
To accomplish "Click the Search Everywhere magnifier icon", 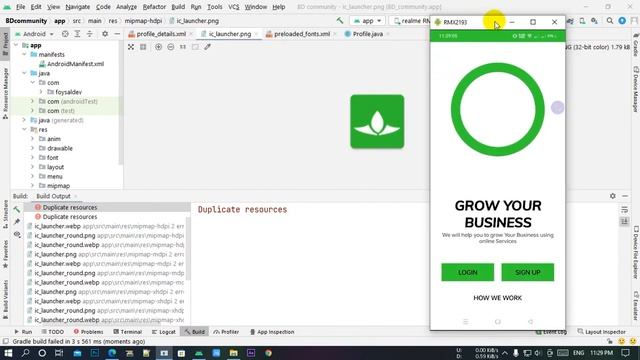I will [609, 20].
